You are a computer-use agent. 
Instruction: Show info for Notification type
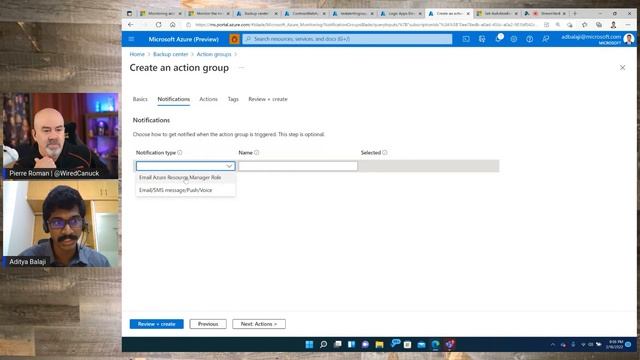(x=180, y=153)
